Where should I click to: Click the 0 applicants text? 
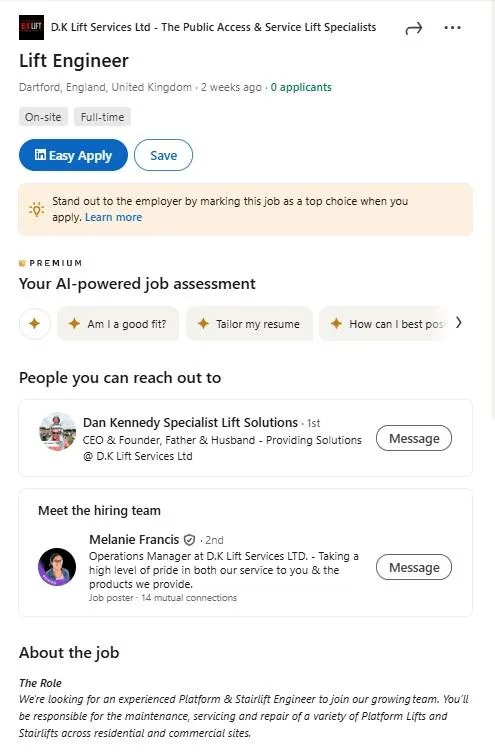click(301, 87)
